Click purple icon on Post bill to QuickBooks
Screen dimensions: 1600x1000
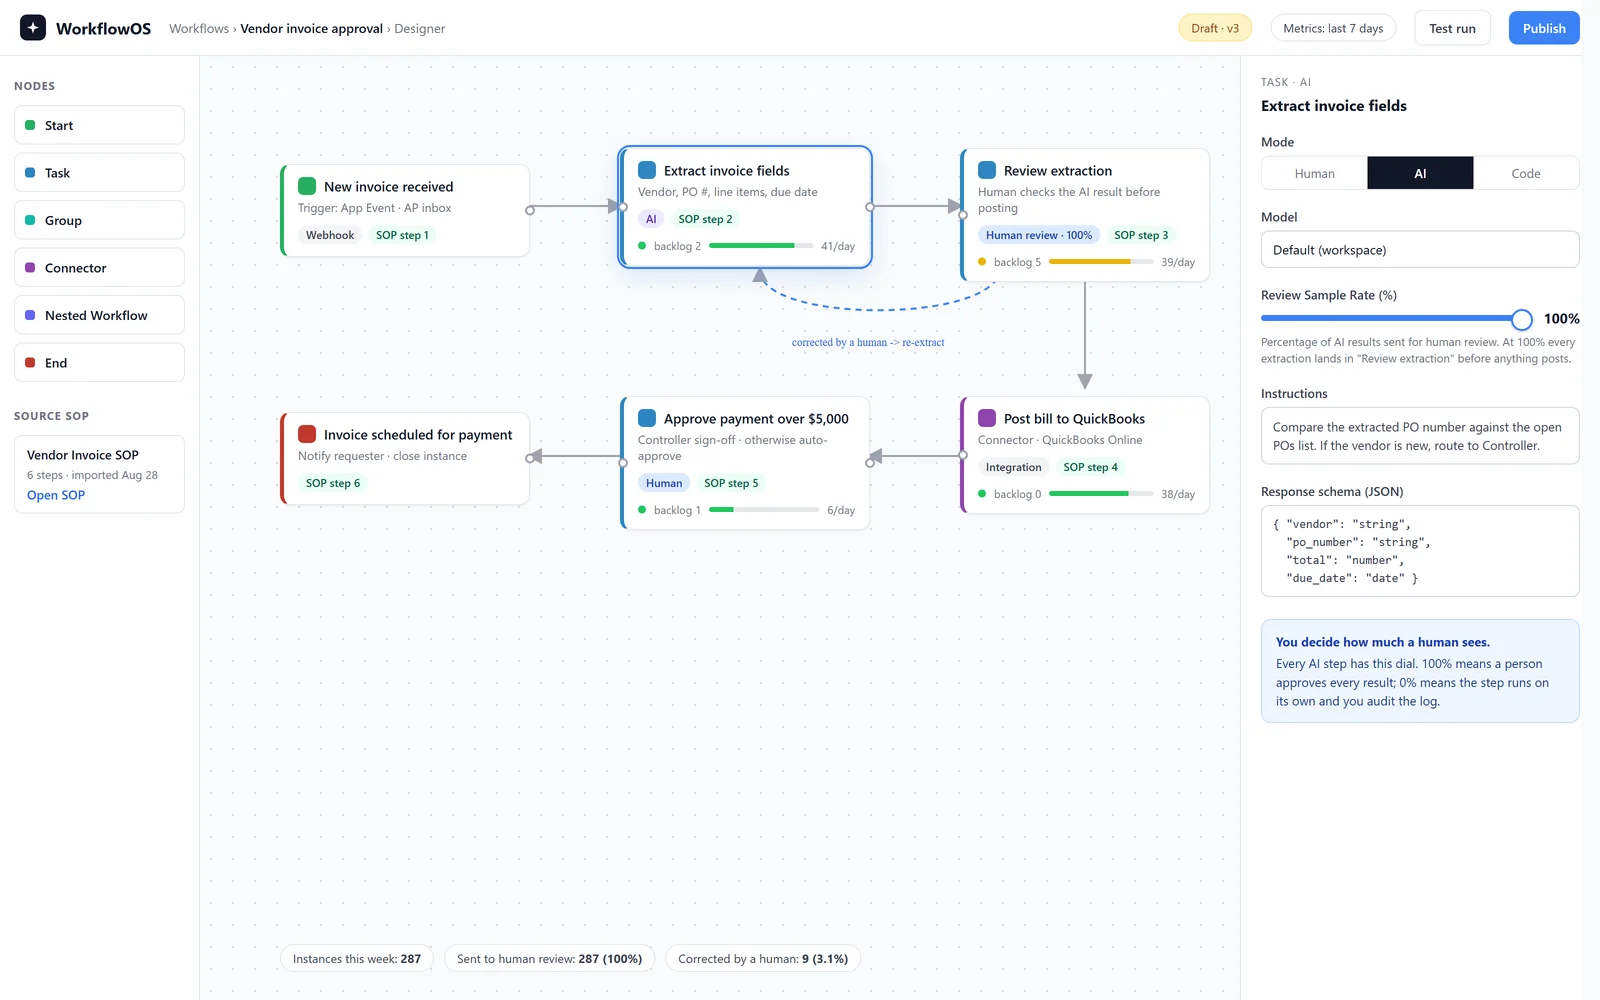pos(987,418)
